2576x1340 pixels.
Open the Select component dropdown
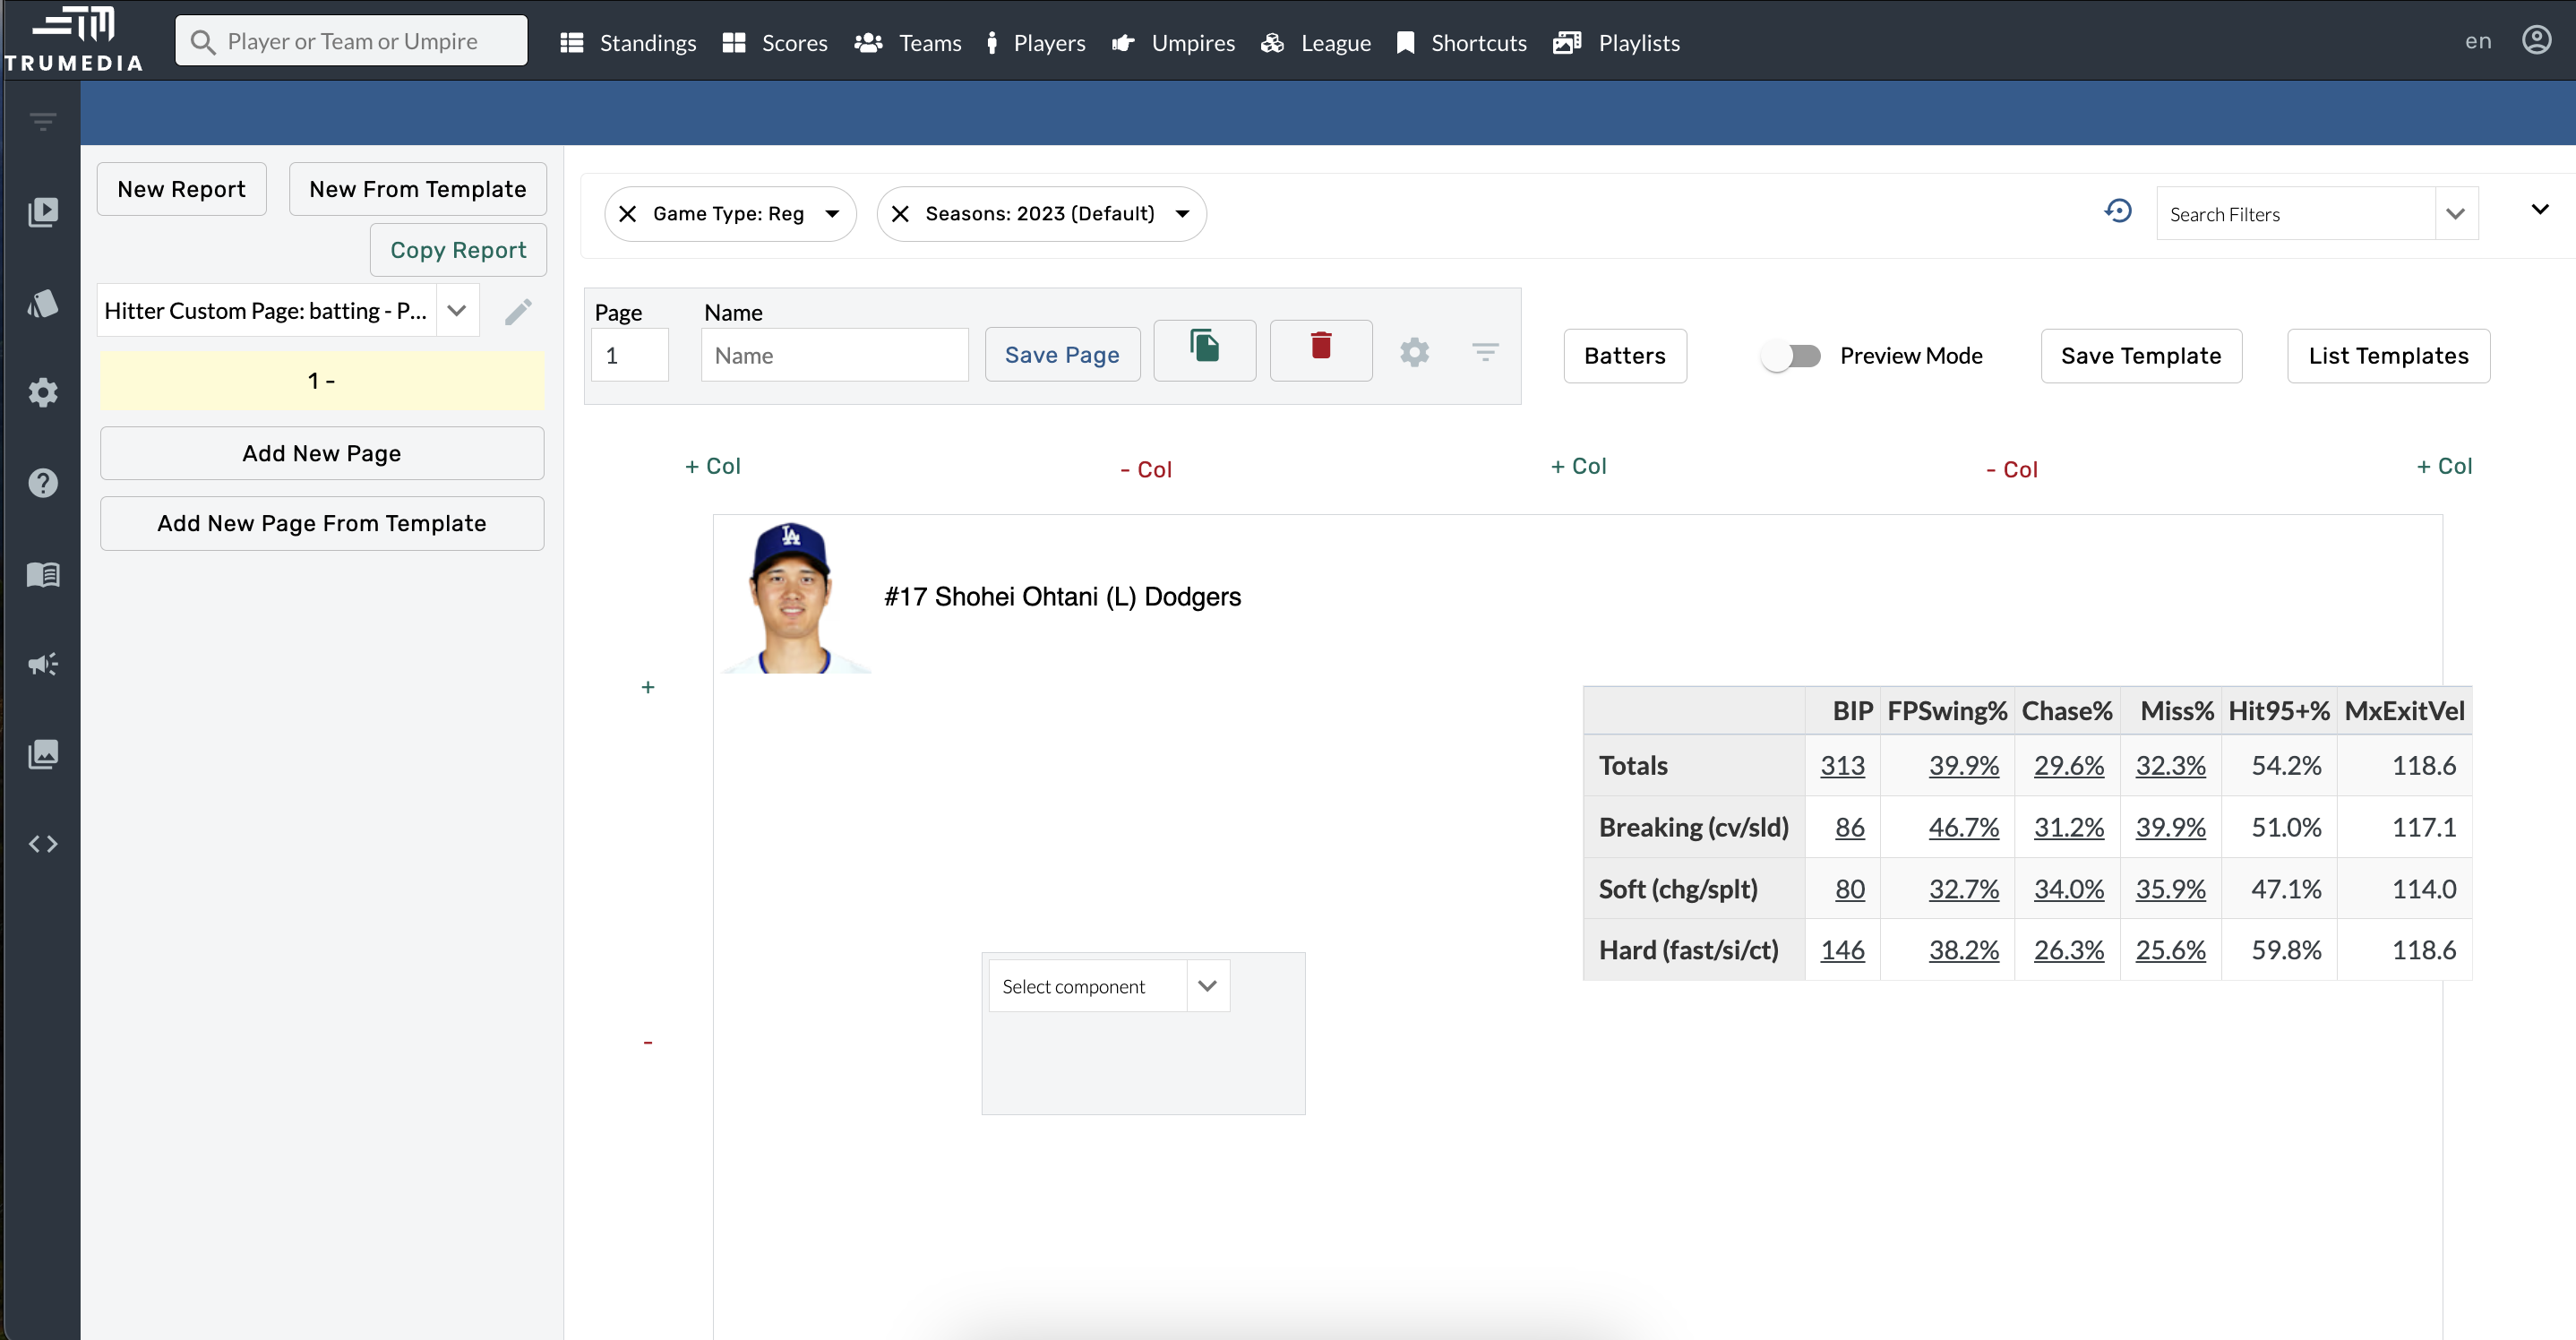(x=1108, y=986)
